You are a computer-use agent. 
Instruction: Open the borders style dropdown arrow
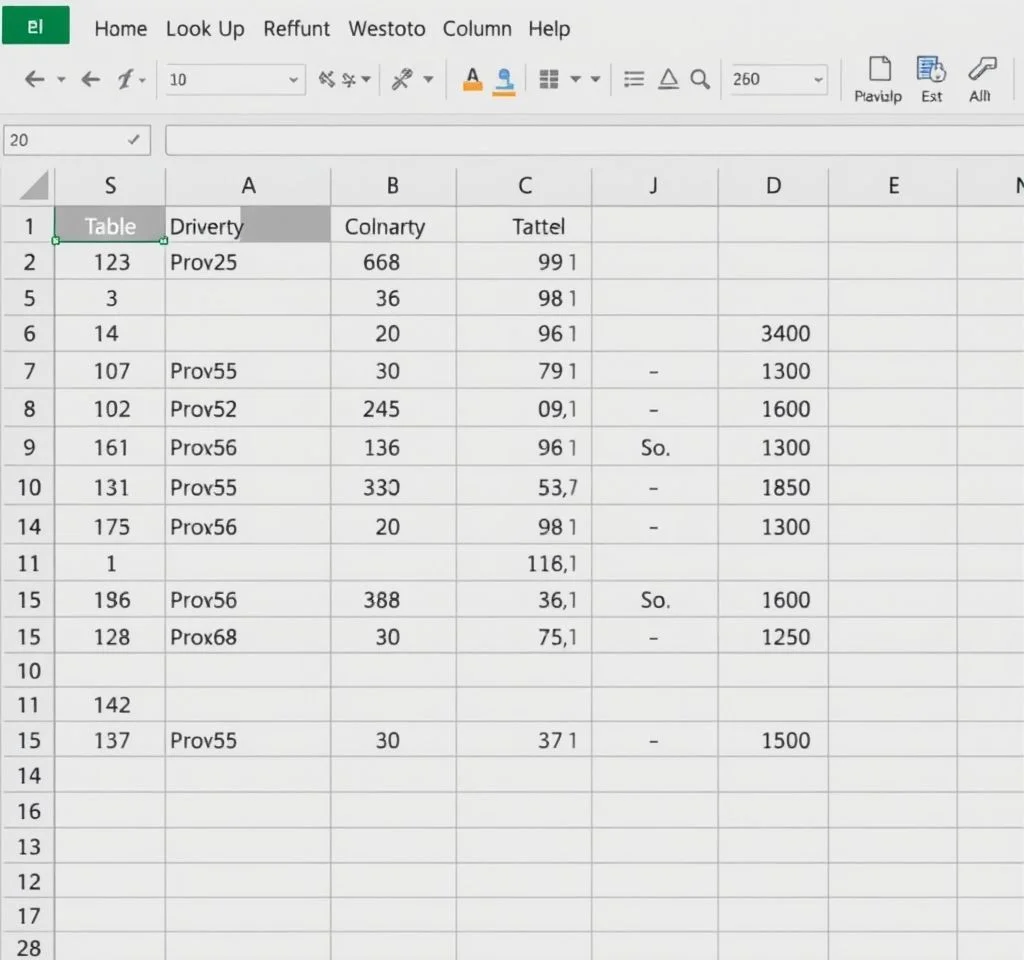click(x=577, y=80)
